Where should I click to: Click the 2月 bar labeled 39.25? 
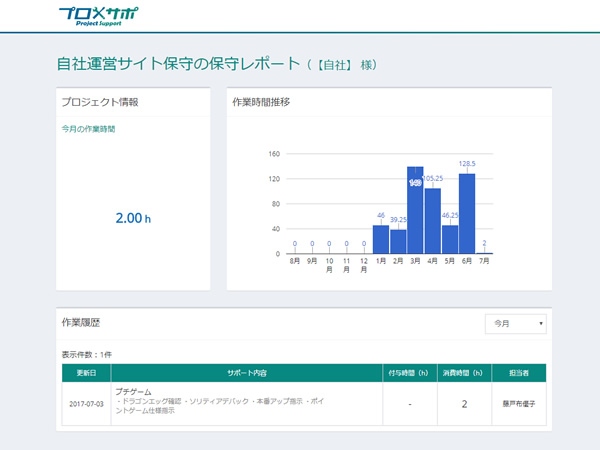pyautogui.click(x=398, y=241)
